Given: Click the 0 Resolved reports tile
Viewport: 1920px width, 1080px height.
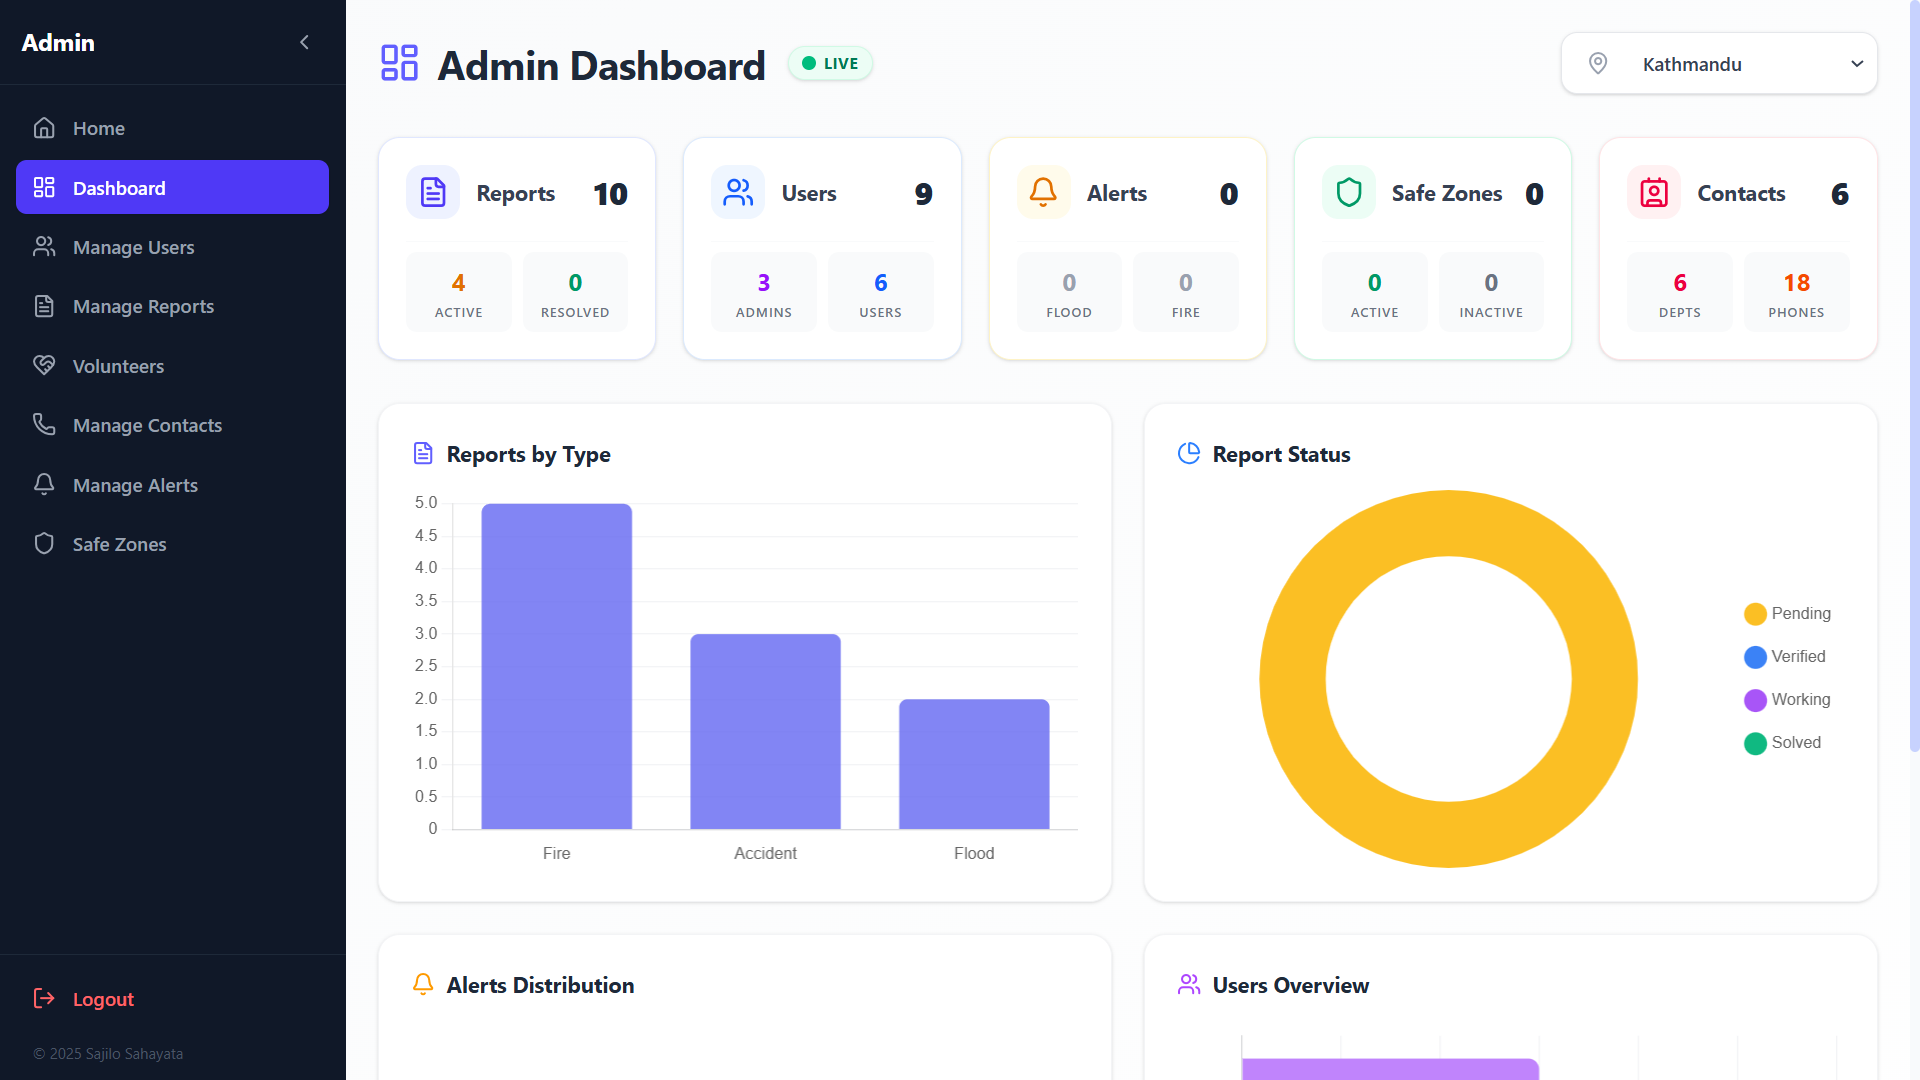Looking at the screenshot, I should pyautogui.click(x=575, y=292).
